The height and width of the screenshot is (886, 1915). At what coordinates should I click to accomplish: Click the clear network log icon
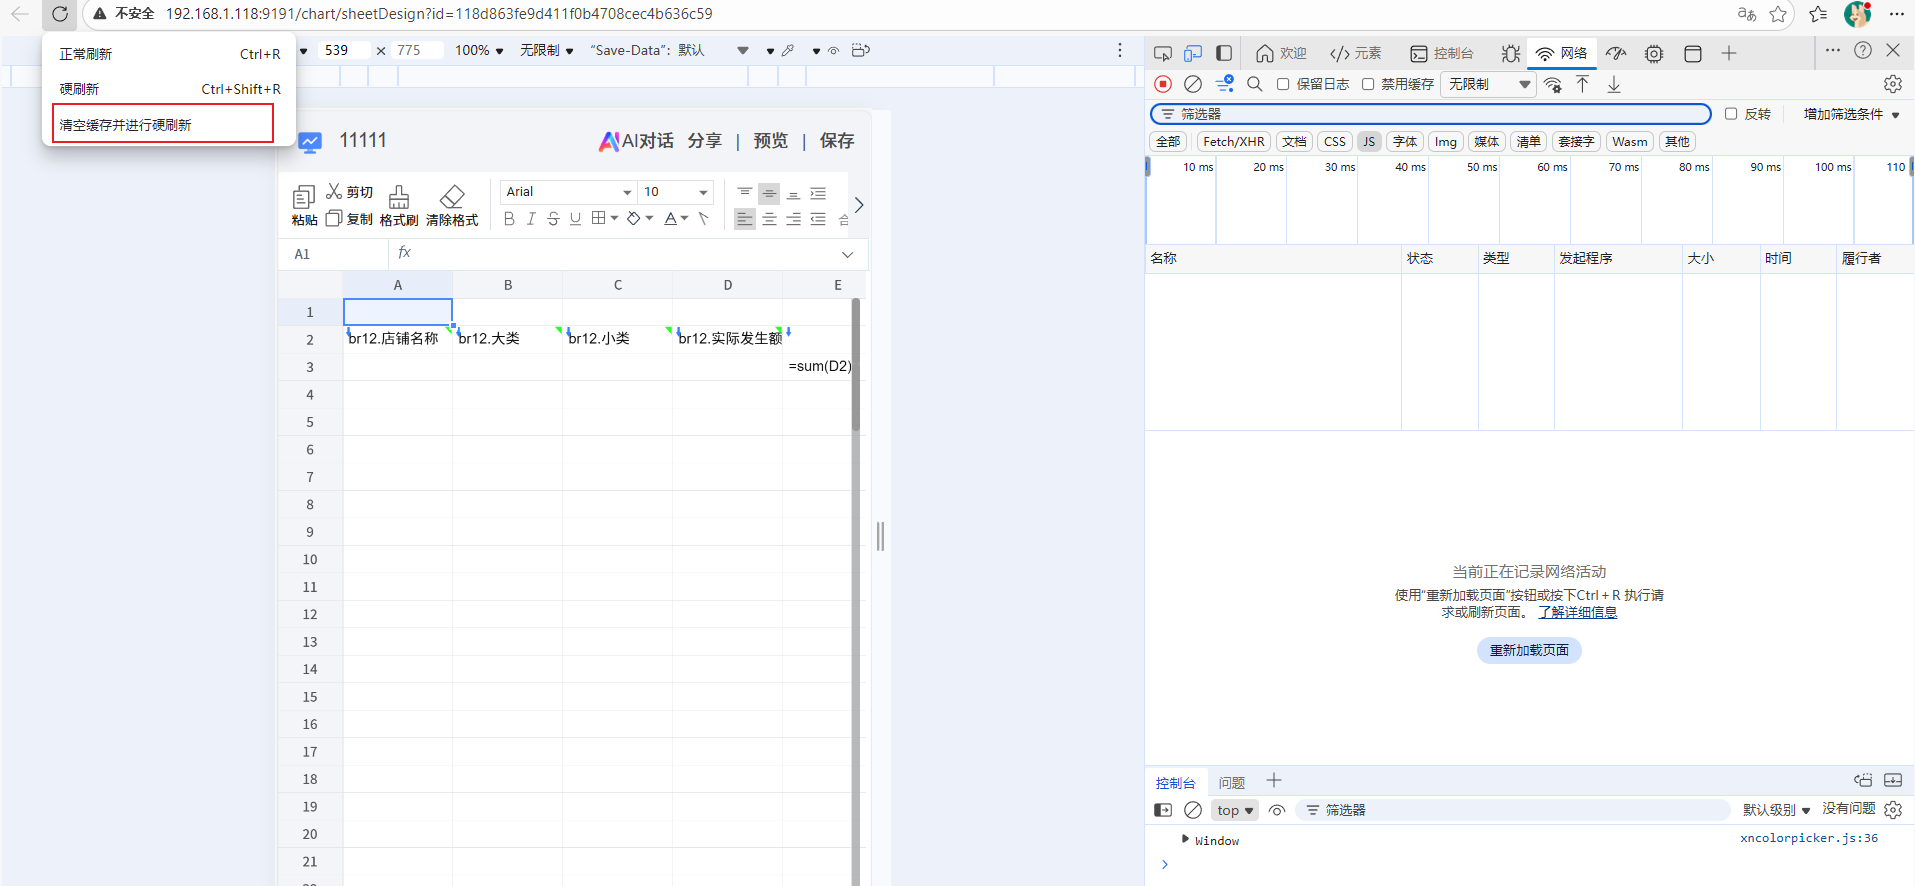click(x=1192, y=84)
